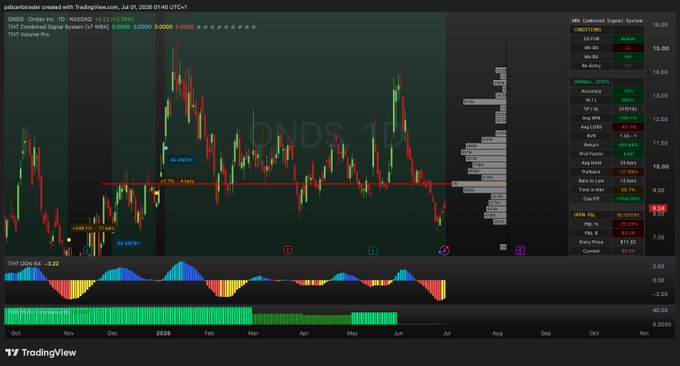The width and height of the screenshot is (680, 366).
Task: Click the OPEN P&L header
Action: 585,215
